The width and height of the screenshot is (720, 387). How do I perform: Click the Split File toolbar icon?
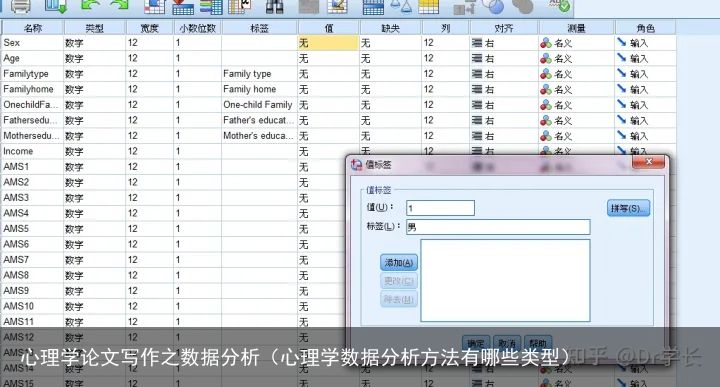click(373, 6)
